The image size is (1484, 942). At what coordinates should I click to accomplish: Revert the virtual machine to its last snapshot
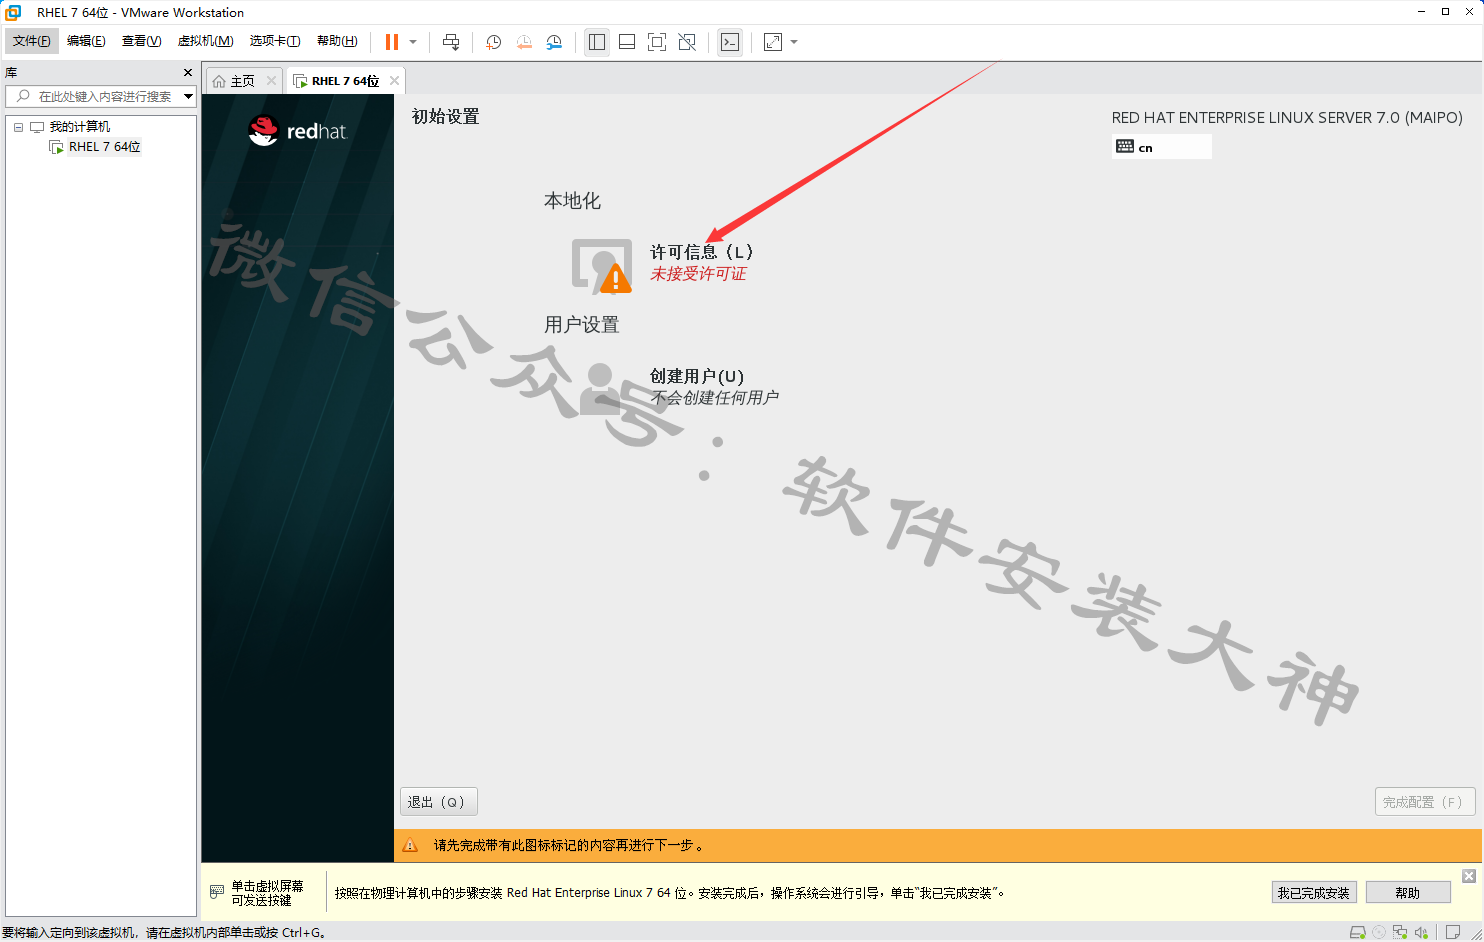click(524, 42)
